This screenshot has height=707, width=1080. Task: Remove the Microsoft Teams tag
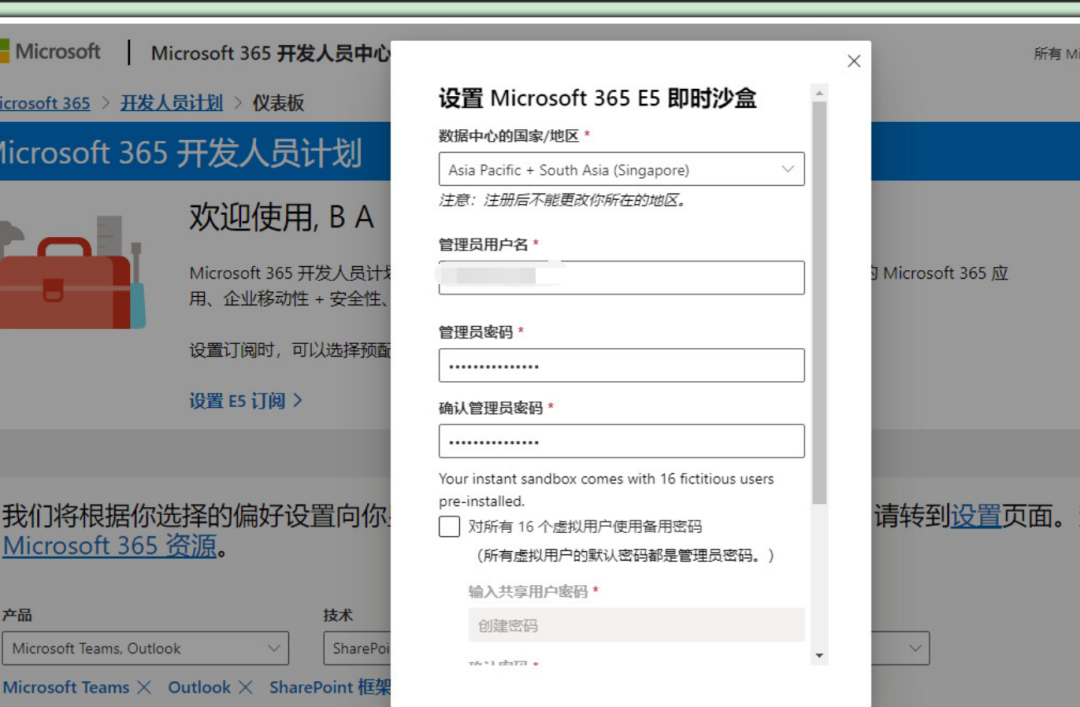pos(144,687)
